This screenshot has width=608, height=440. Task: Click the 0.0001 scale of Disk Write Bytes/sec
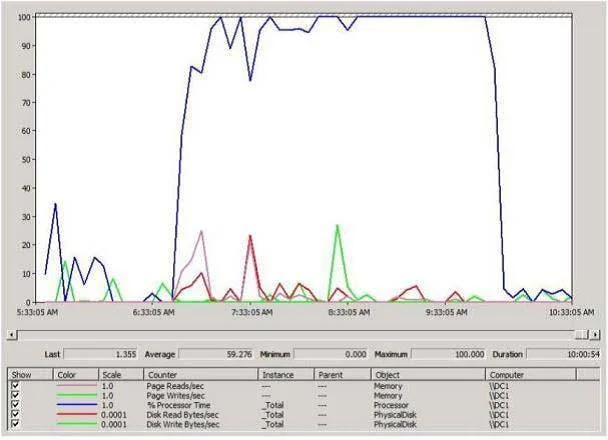(114, 424)
